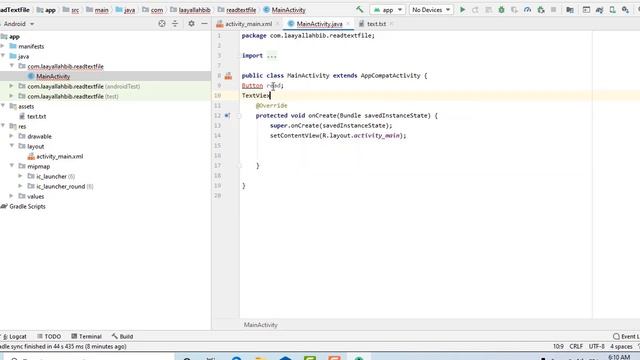Click the UTF-8 encoding in status bar
640x360 pixels.
(596, 346)
